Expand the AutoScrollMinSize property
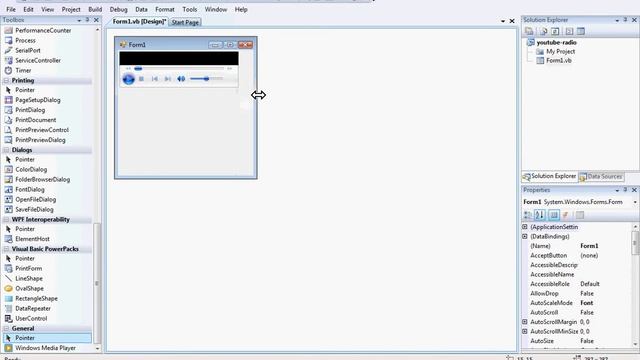The height and width of the screenshot is (360, 640). point(525,331)
